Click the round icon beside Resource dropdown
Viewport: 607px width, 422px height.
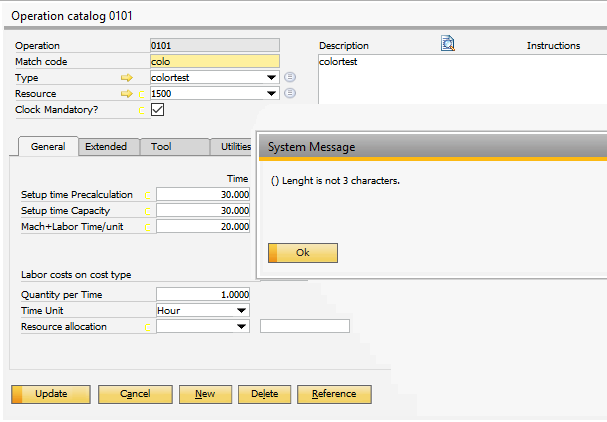tap(290, 94)
